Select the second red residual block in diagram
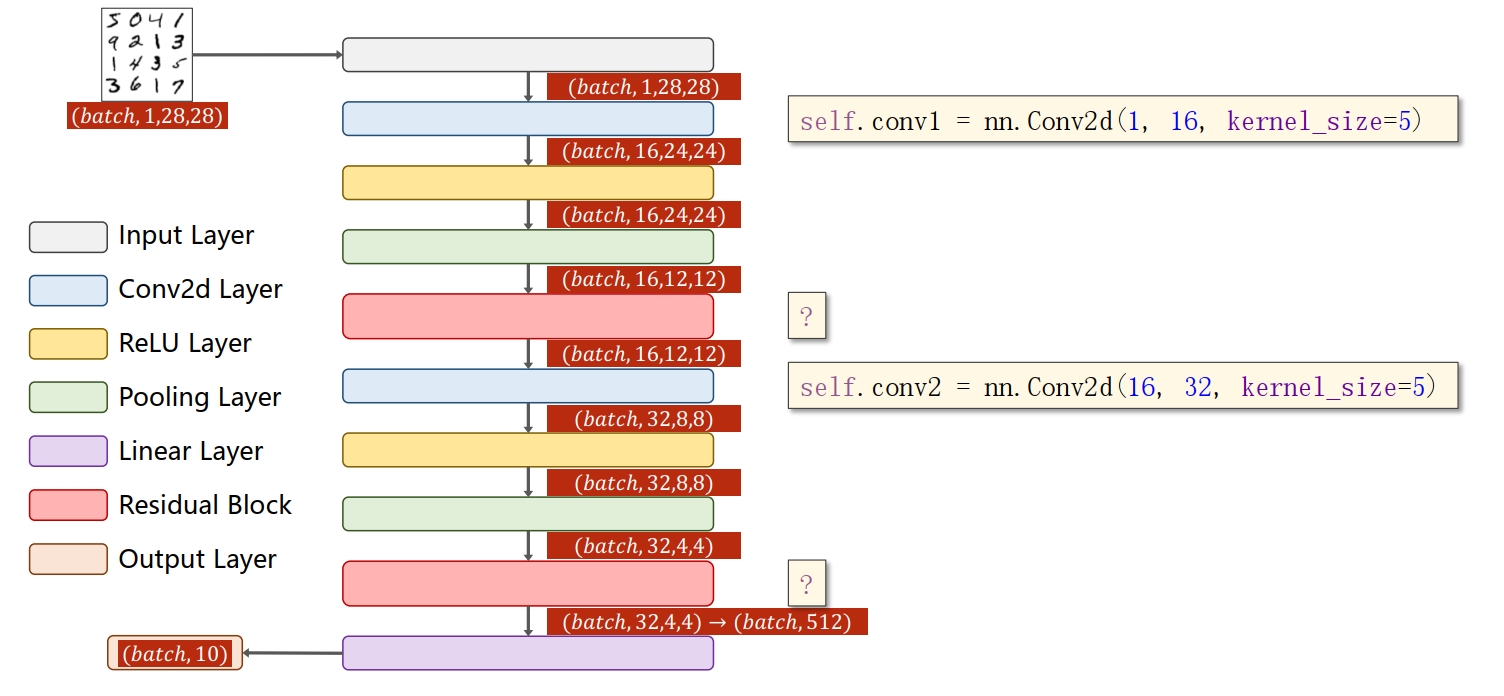Screen dimensions: 1504x696 click(x=528, y=583)
